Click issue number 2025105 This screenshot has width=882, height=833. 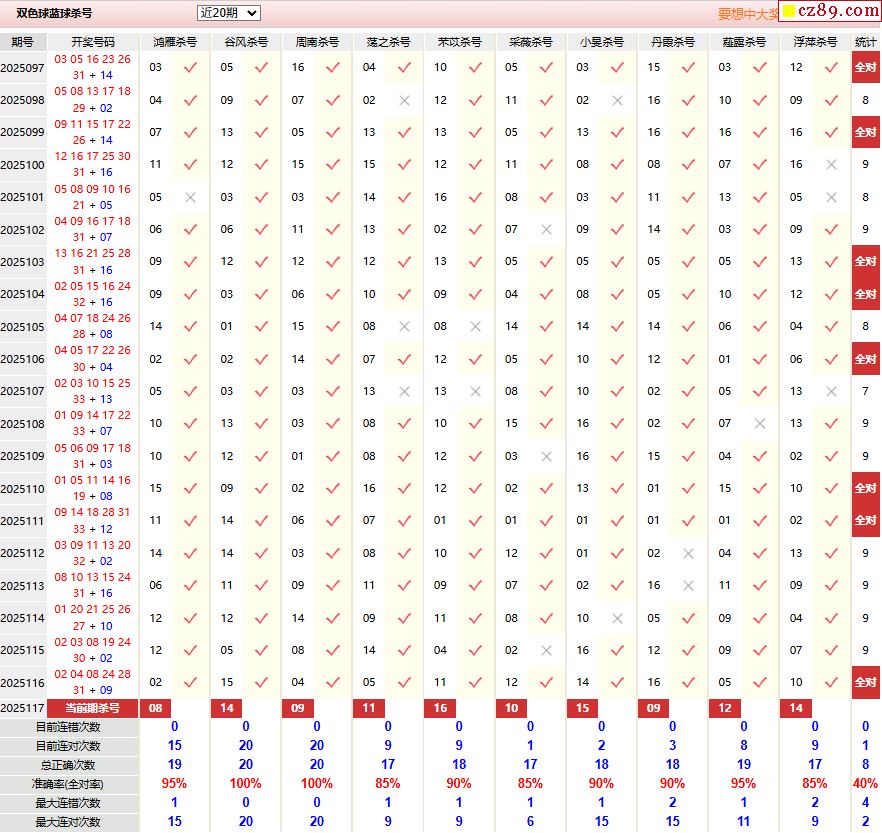[x=22, y=327]
